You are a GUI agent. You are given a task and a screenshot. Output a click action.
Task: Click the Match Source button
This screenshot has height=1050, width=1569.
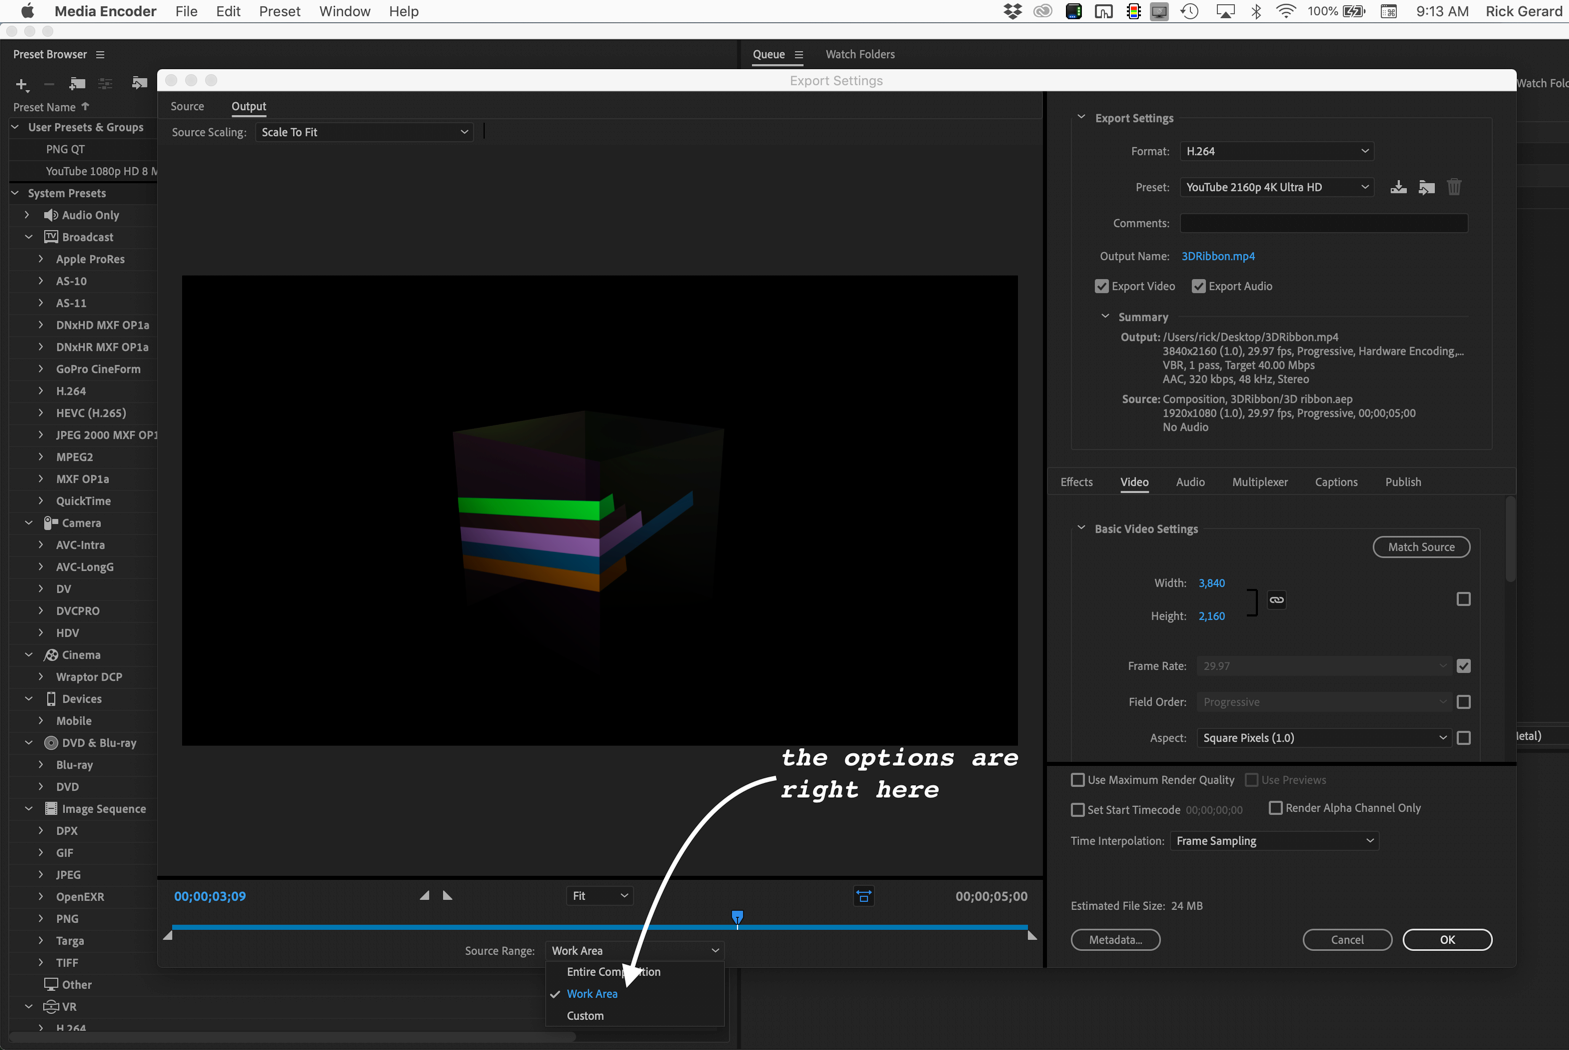click(1421, 547)
